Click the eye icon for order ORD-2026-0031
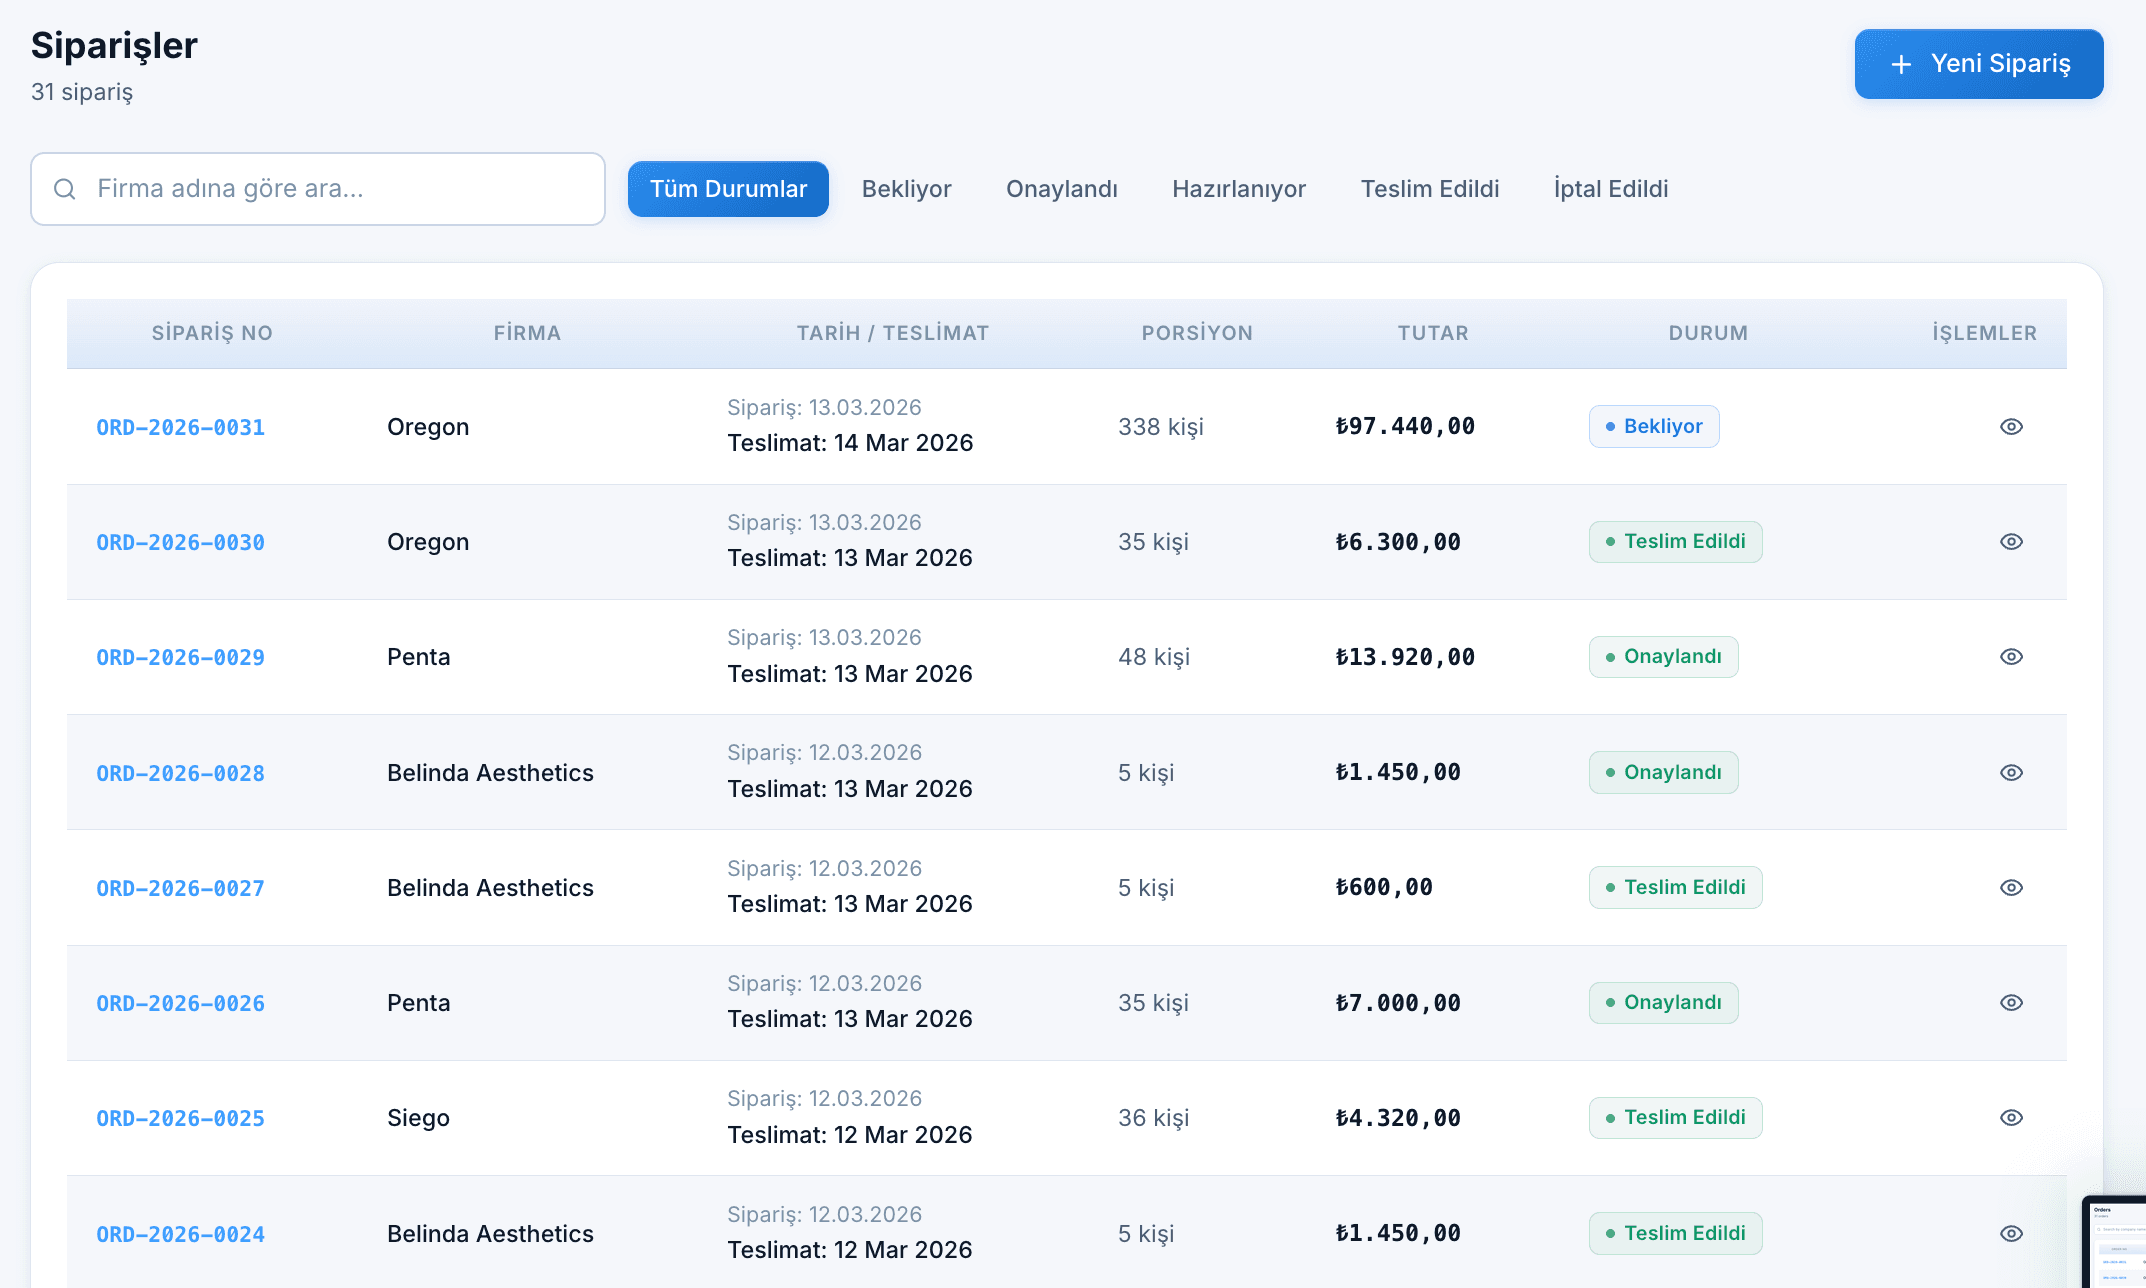This screenshot has height=1288, width=2146. pyautogui.click(x=2011, y=427)
